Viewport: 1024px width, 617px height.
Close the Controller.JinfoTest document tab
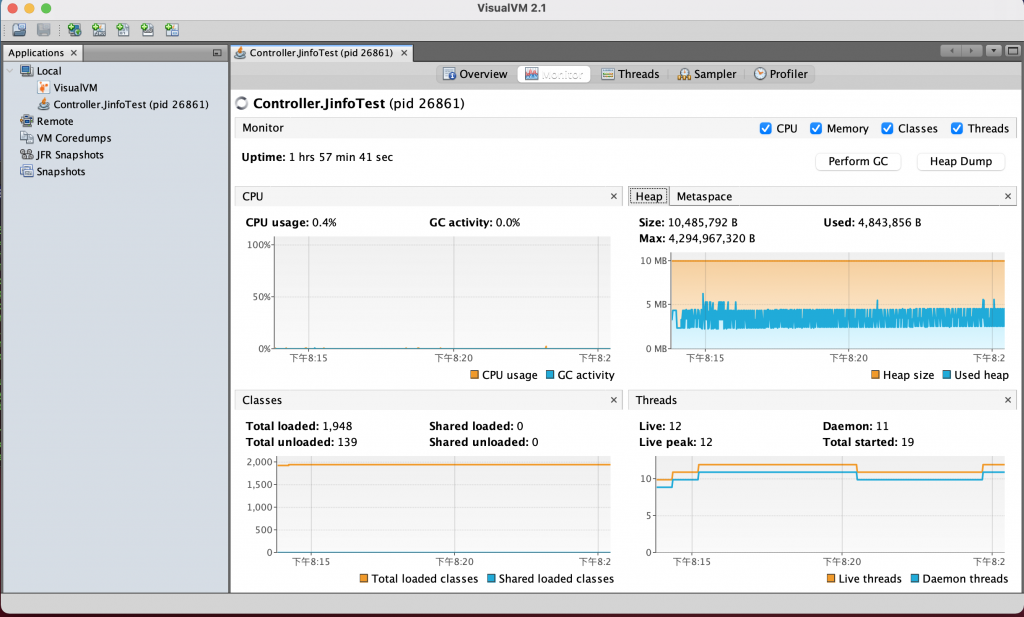tap(404, 53)
